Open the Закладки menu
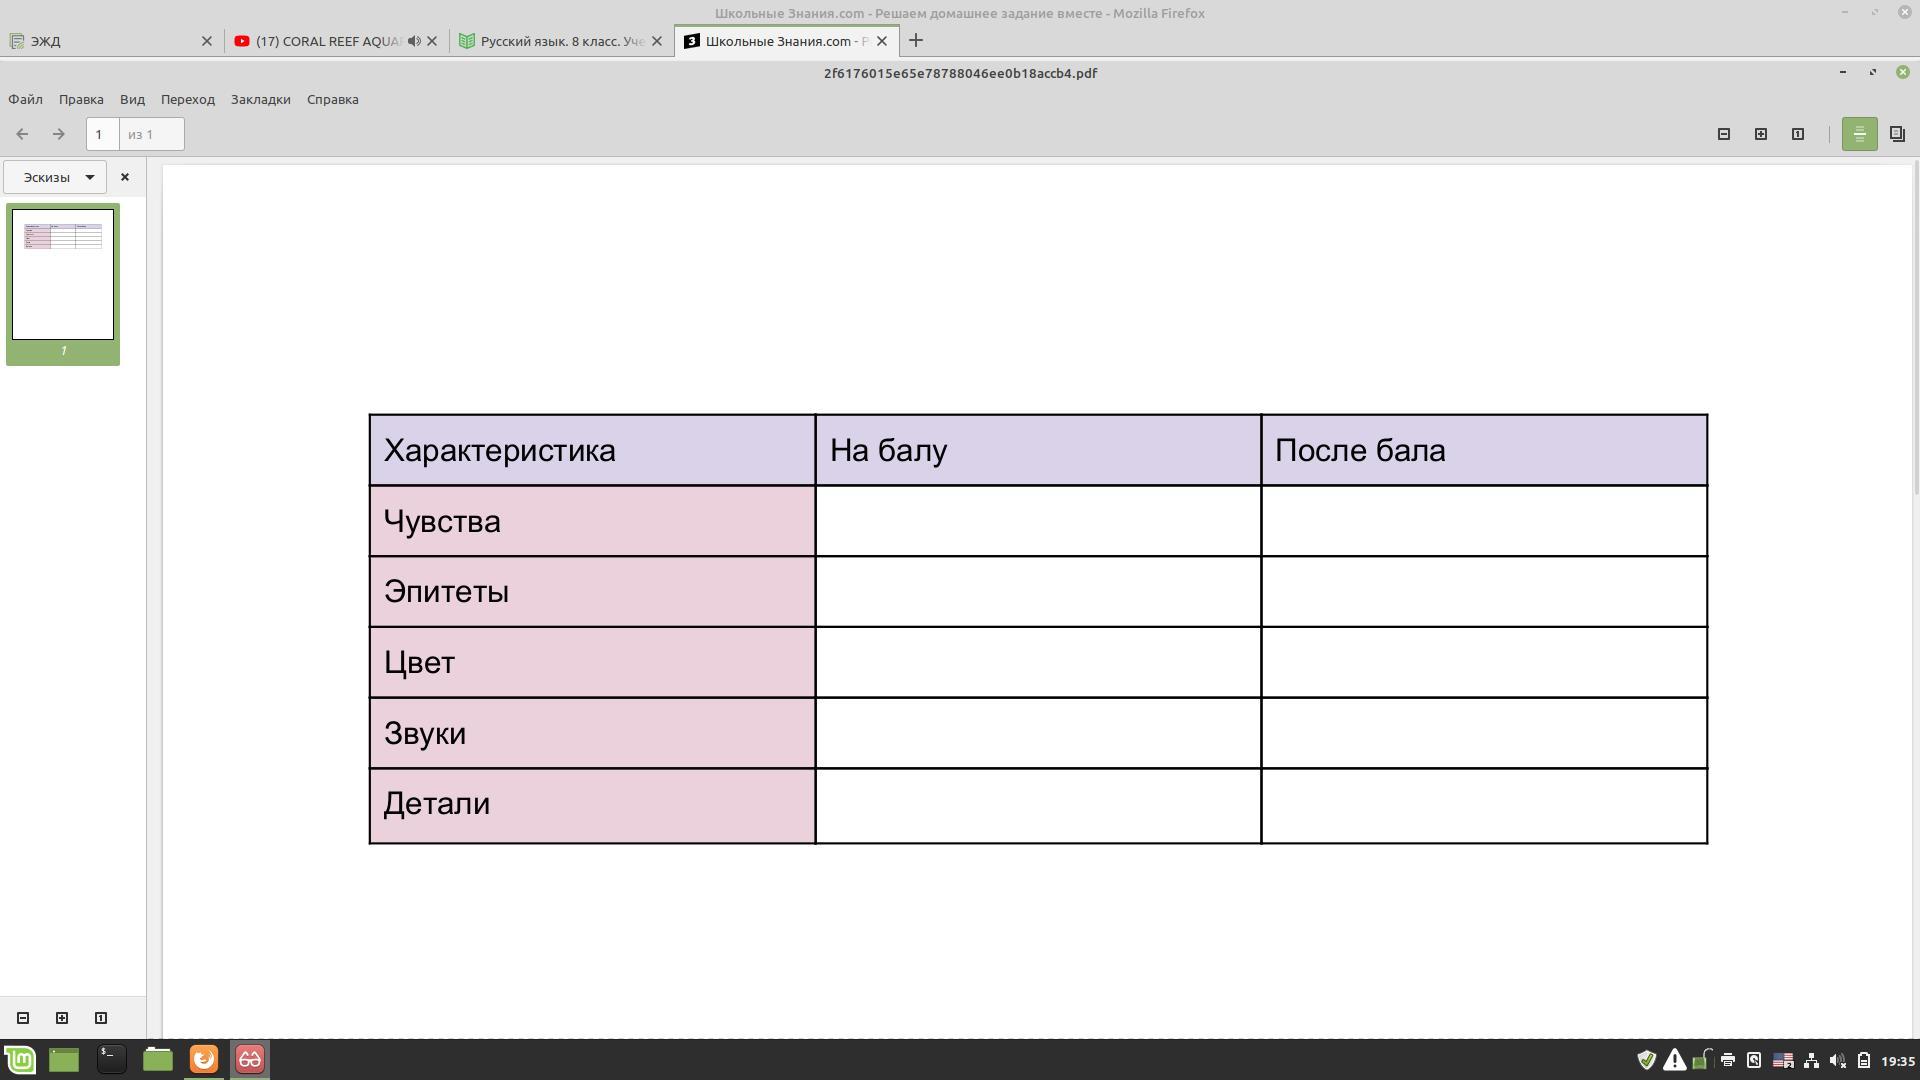Screen dimensions: 1920x1080 pyautogui.click(x=260, y=99)
